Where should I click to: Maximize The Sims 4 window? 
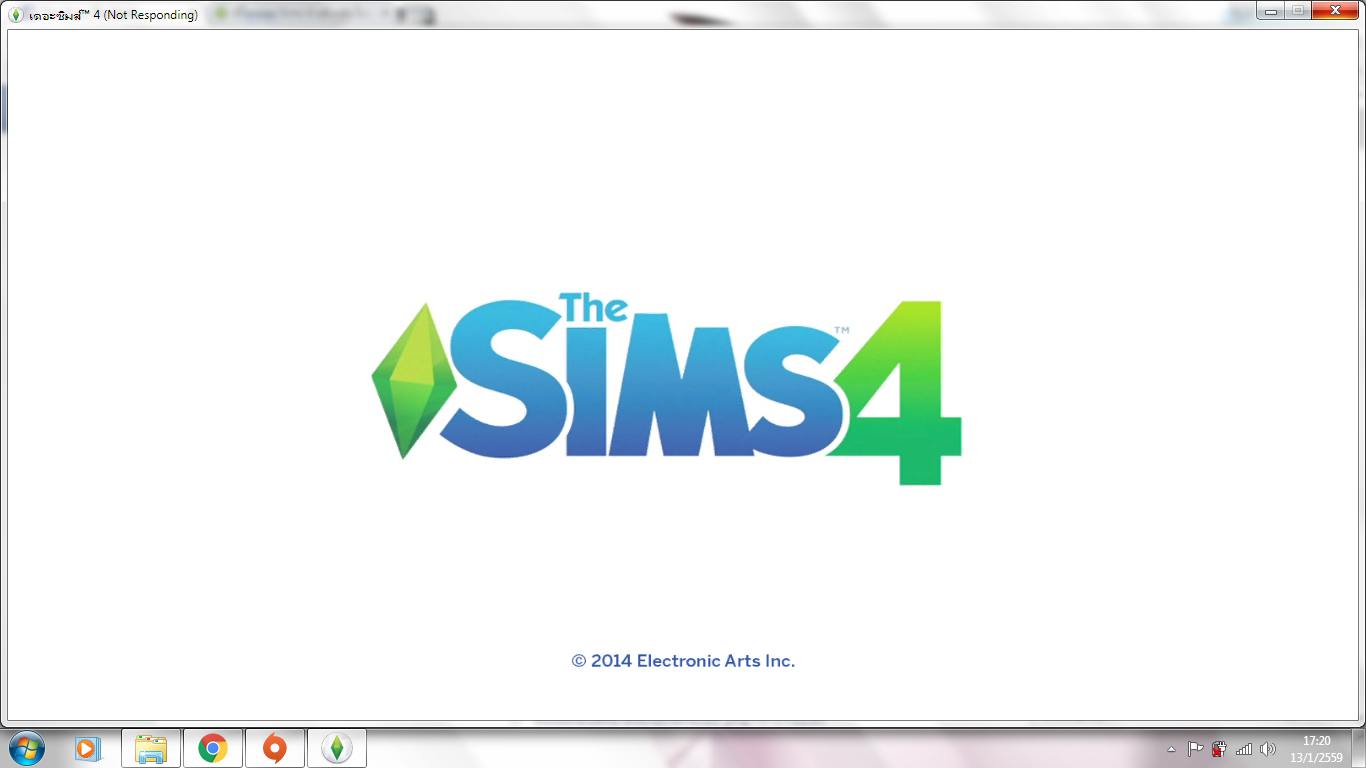[1298, 10]
